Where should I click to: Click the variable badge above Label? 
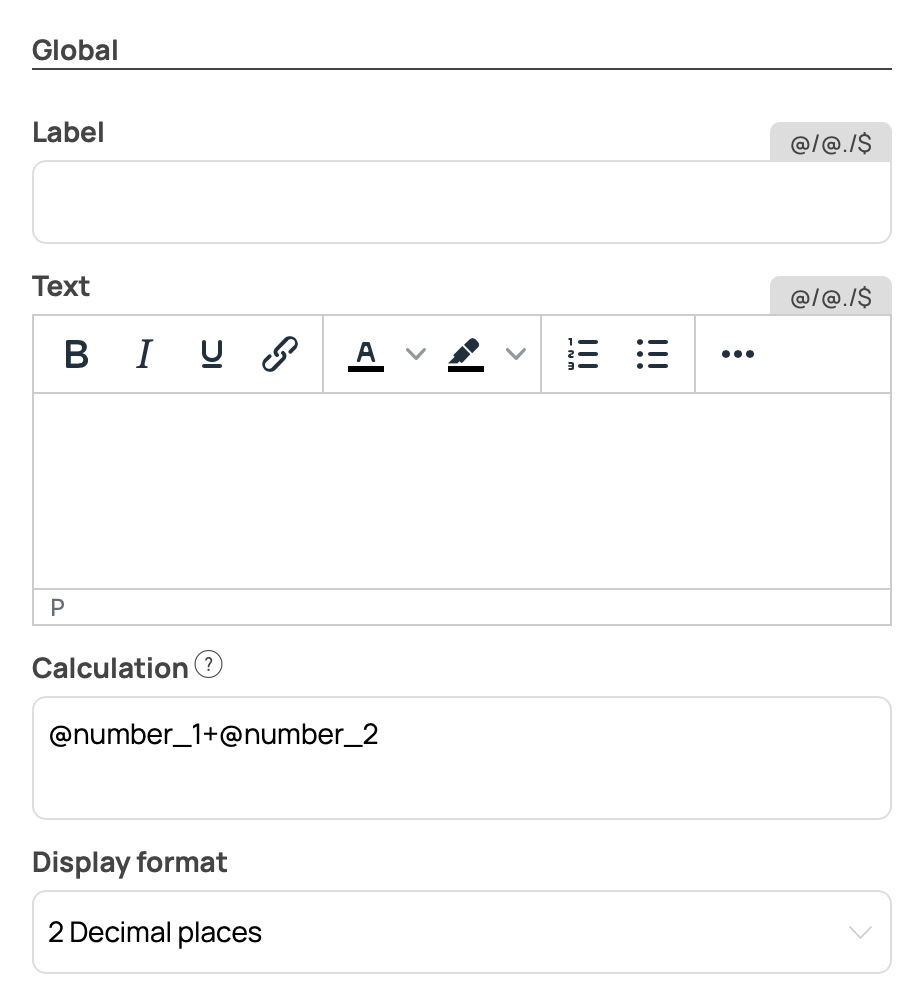830,142
